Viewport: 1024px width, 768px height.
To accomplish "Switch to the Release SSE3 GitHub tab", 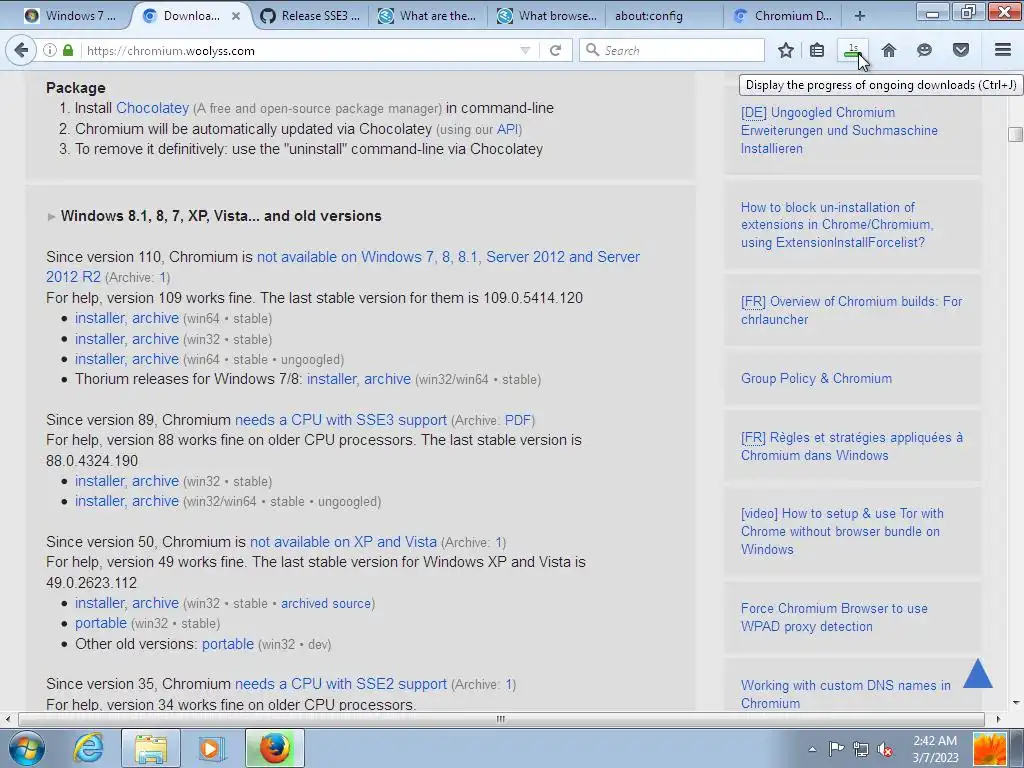I will (x=310, y=16).
